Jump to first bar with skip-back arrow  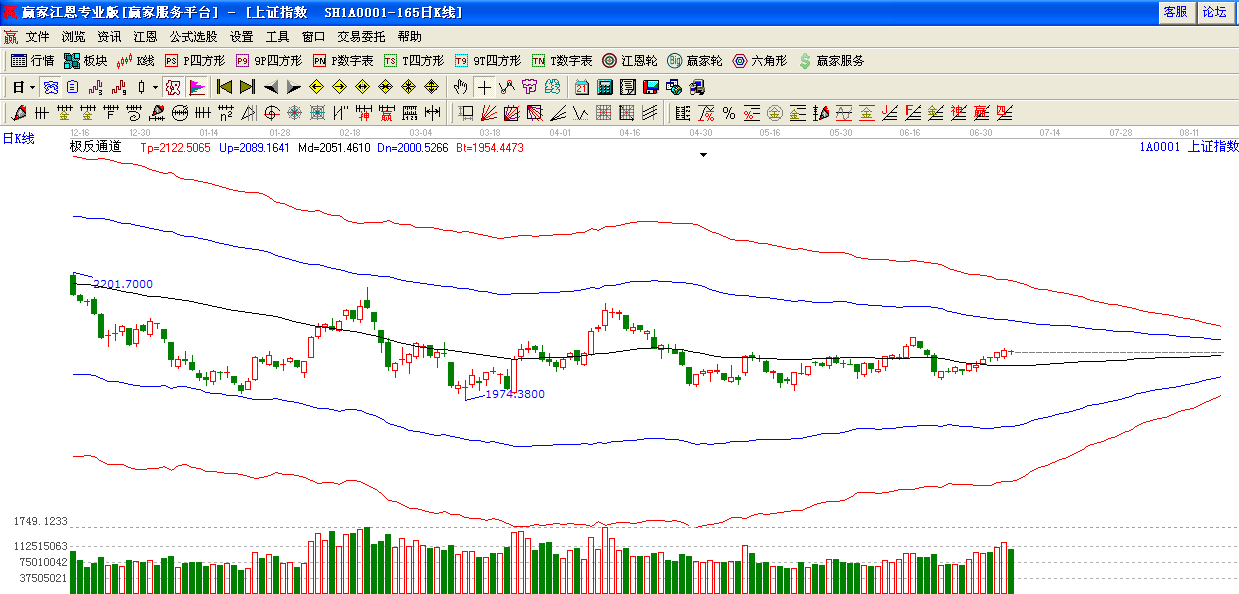(x=224, y=87)
